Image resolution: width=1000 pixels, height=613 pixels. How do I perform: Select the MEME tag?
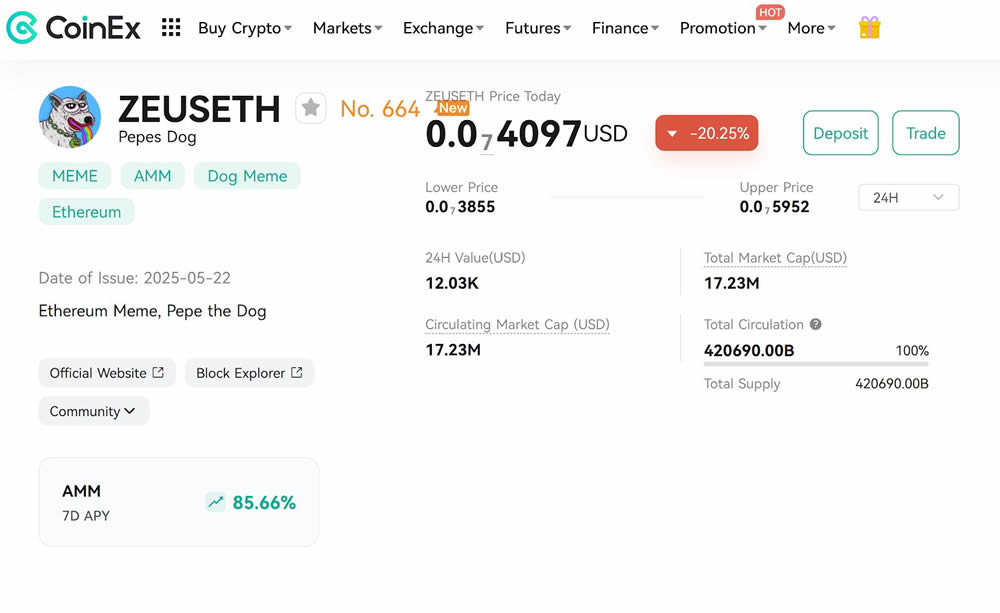[74, 175]
